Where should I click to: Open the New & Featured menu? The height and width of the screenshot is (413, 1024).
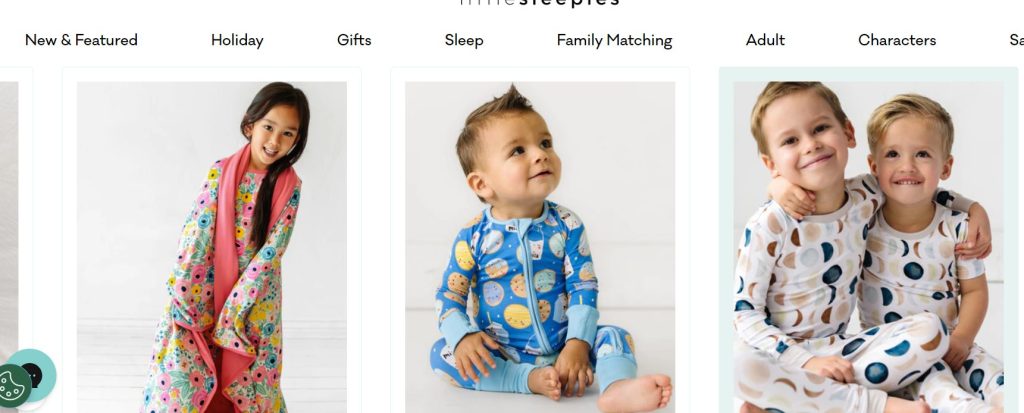81,40
